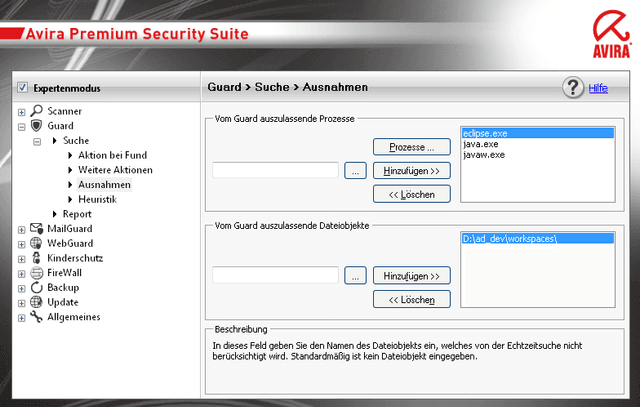640x407 pixels.
Task: Collapse the Suche tree node
Action: [x=37, y=141]
